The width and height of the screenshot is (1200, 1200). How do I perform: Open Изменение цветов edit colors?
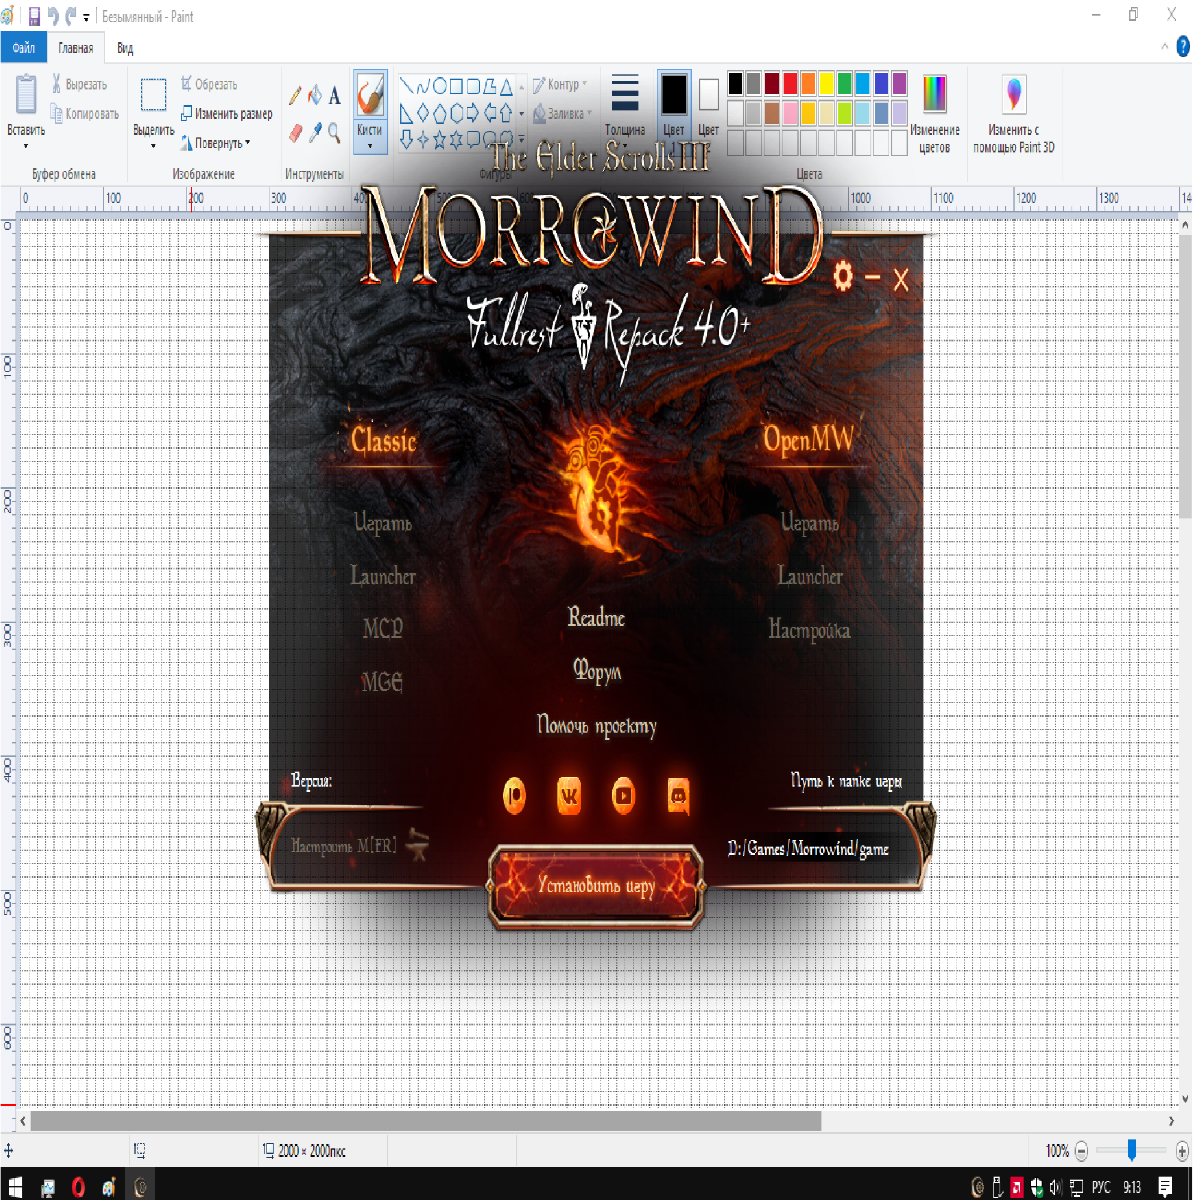934,114
